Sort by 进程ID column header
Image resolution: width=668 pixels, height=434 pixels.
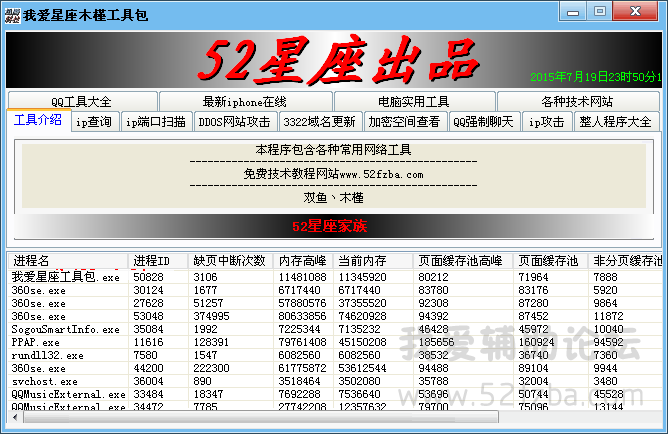point(158,261)
